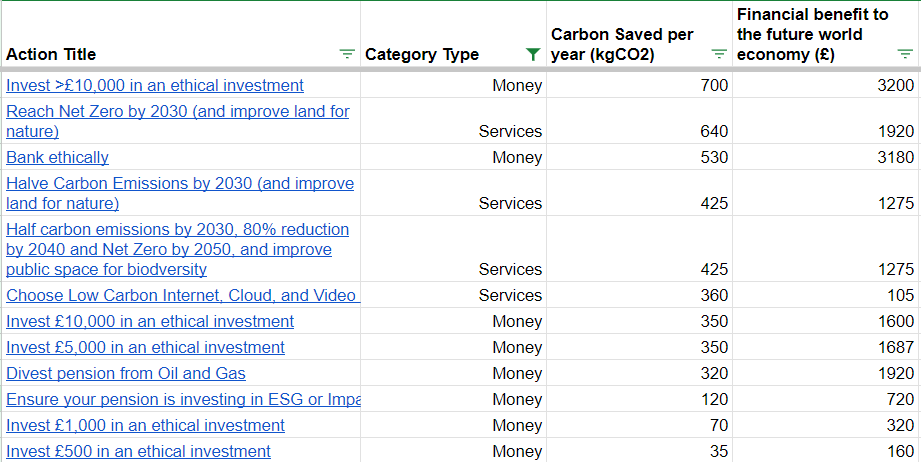
Task: Click 'Divest pension from Oil and Gas' link
Action: (126, 374)
